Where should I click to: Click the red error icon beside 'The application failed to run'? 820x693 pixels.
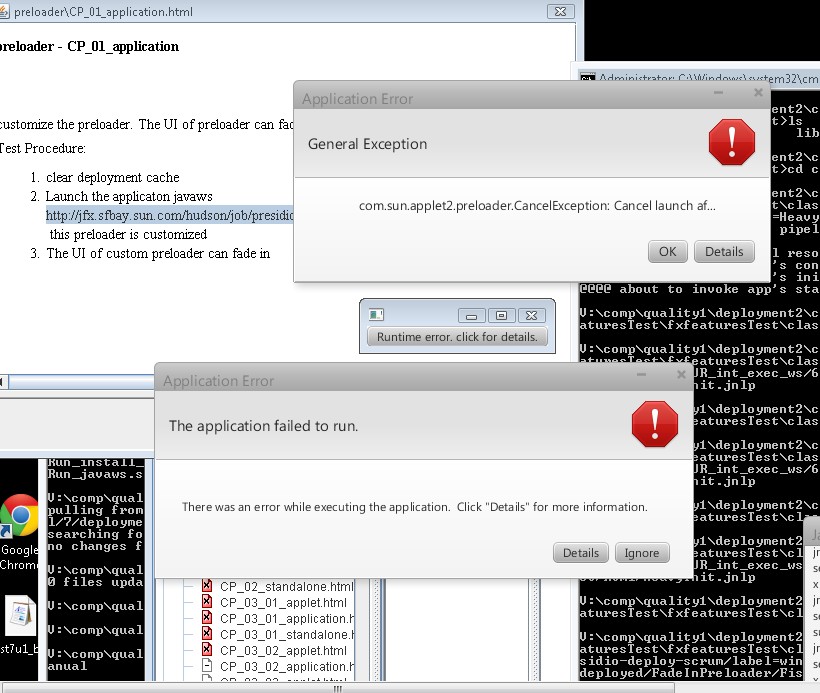655,424
